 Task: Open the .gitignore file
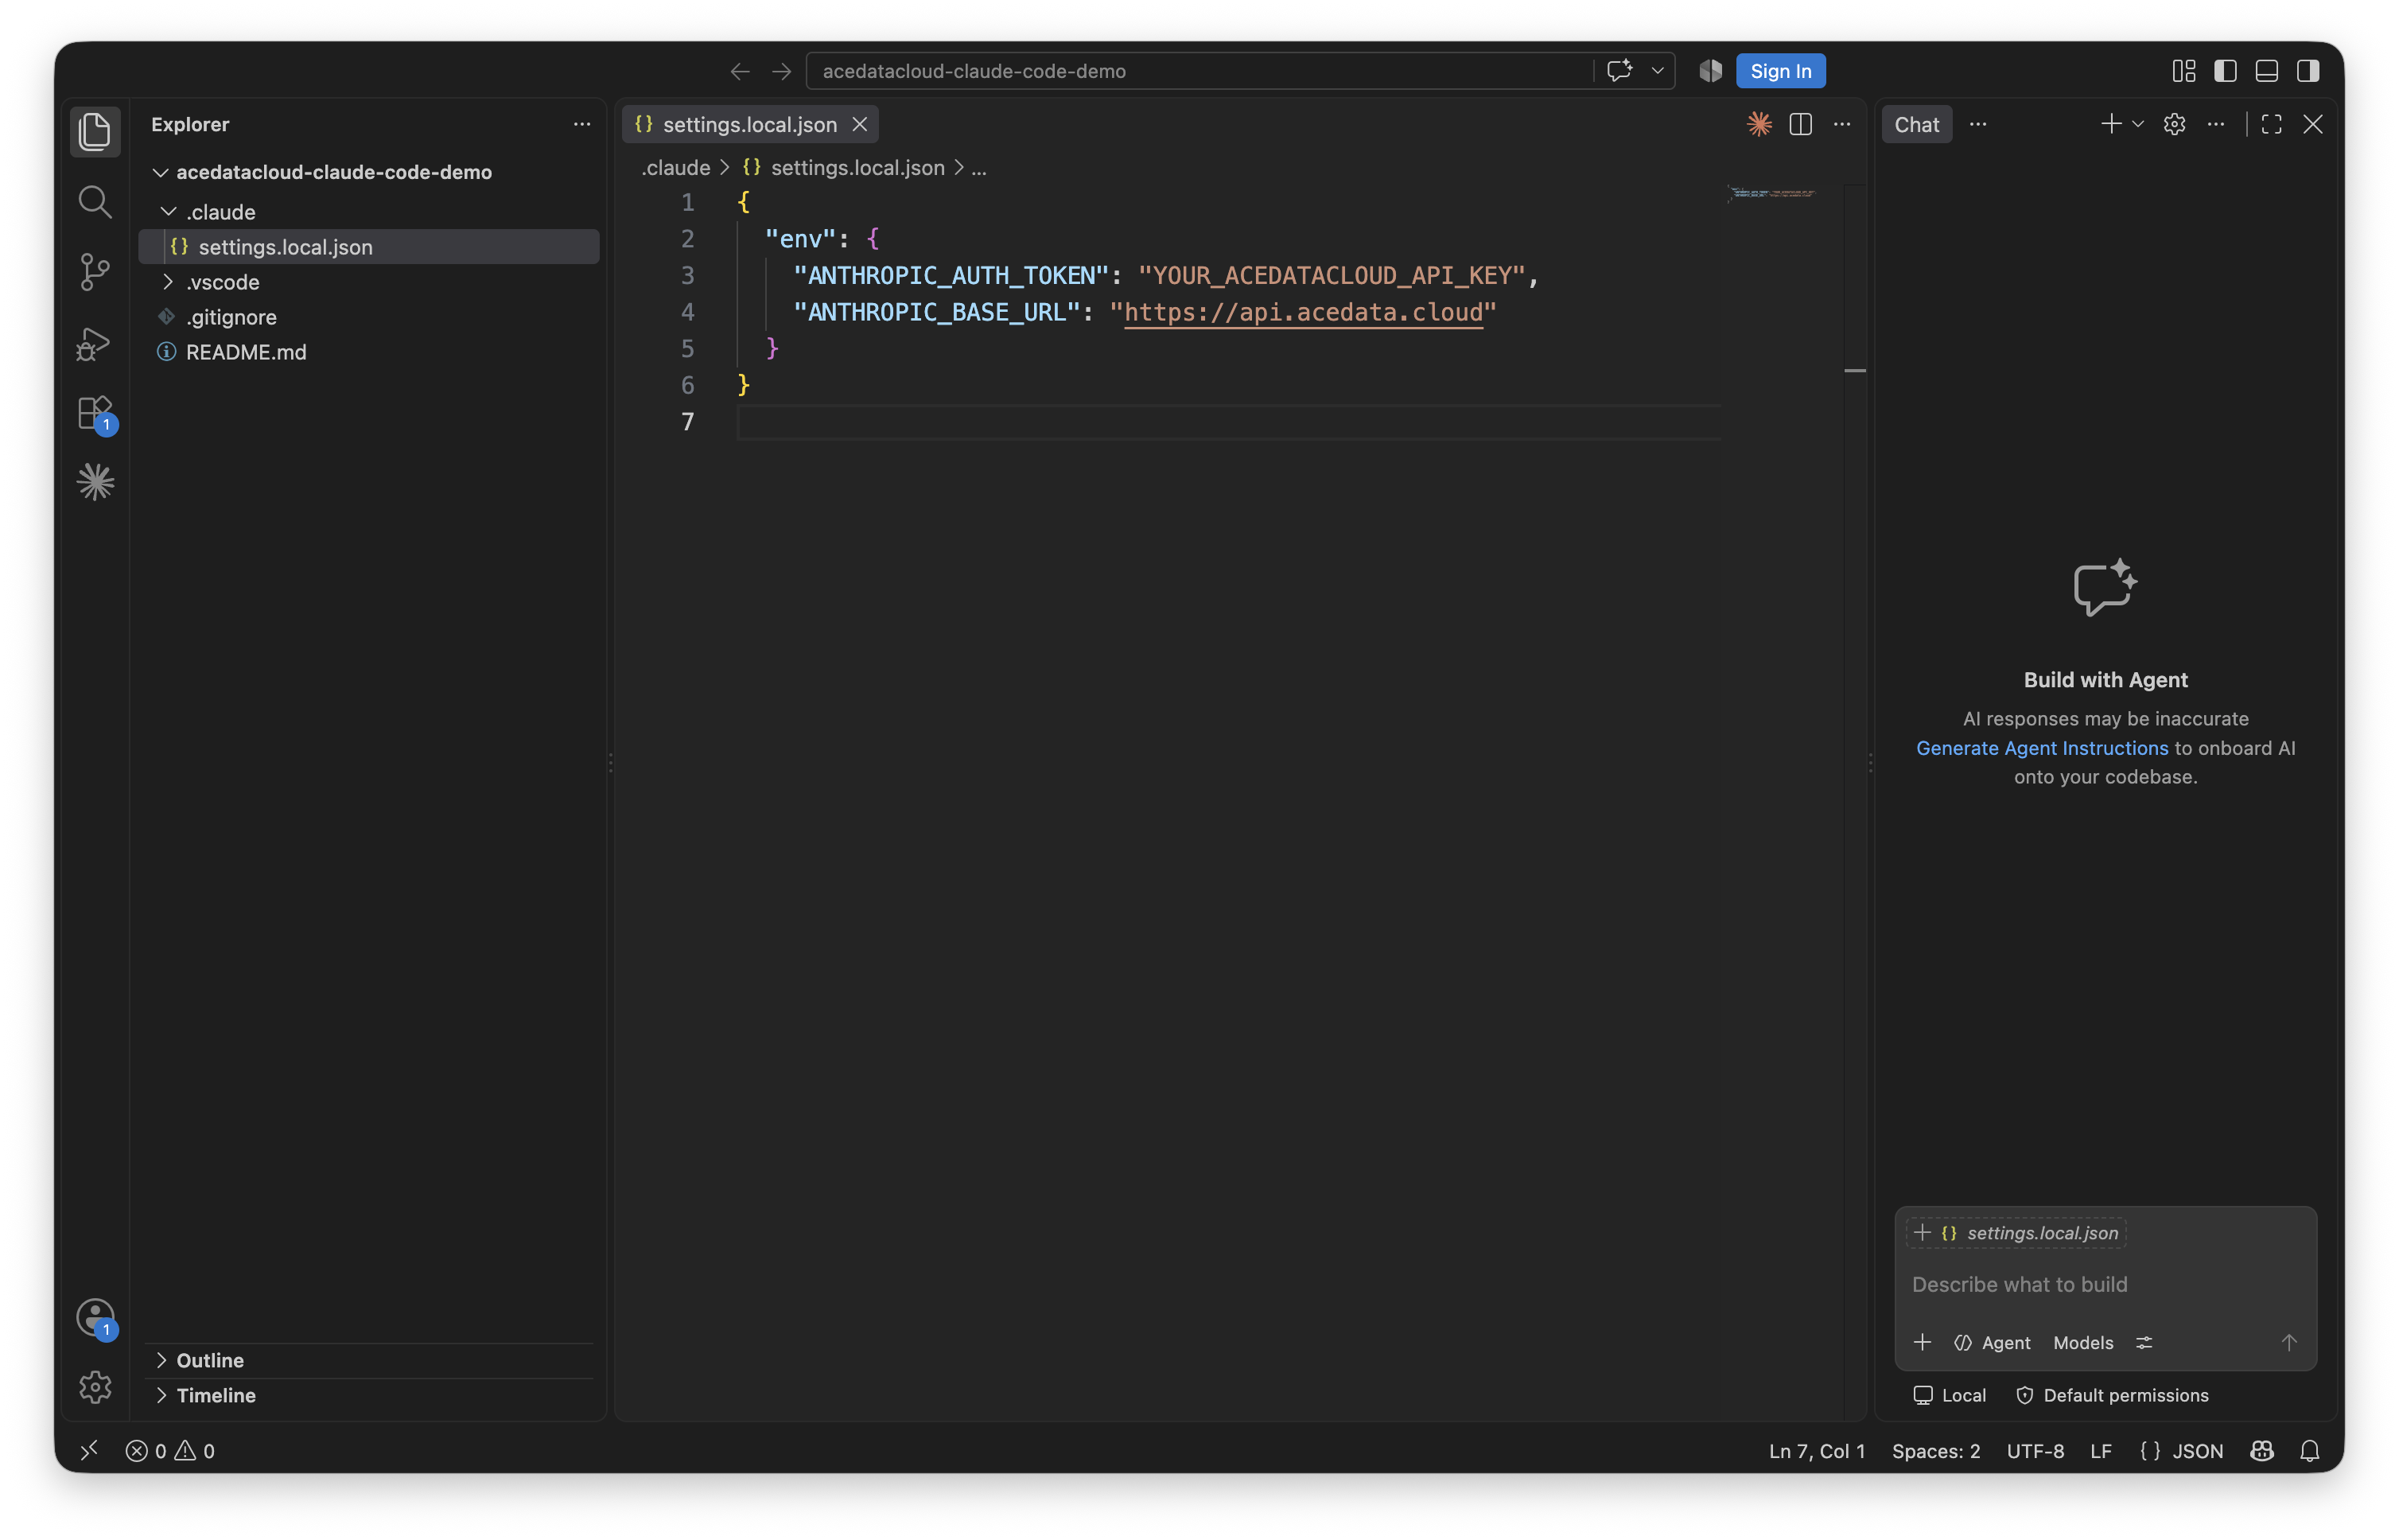click(369, 317)
